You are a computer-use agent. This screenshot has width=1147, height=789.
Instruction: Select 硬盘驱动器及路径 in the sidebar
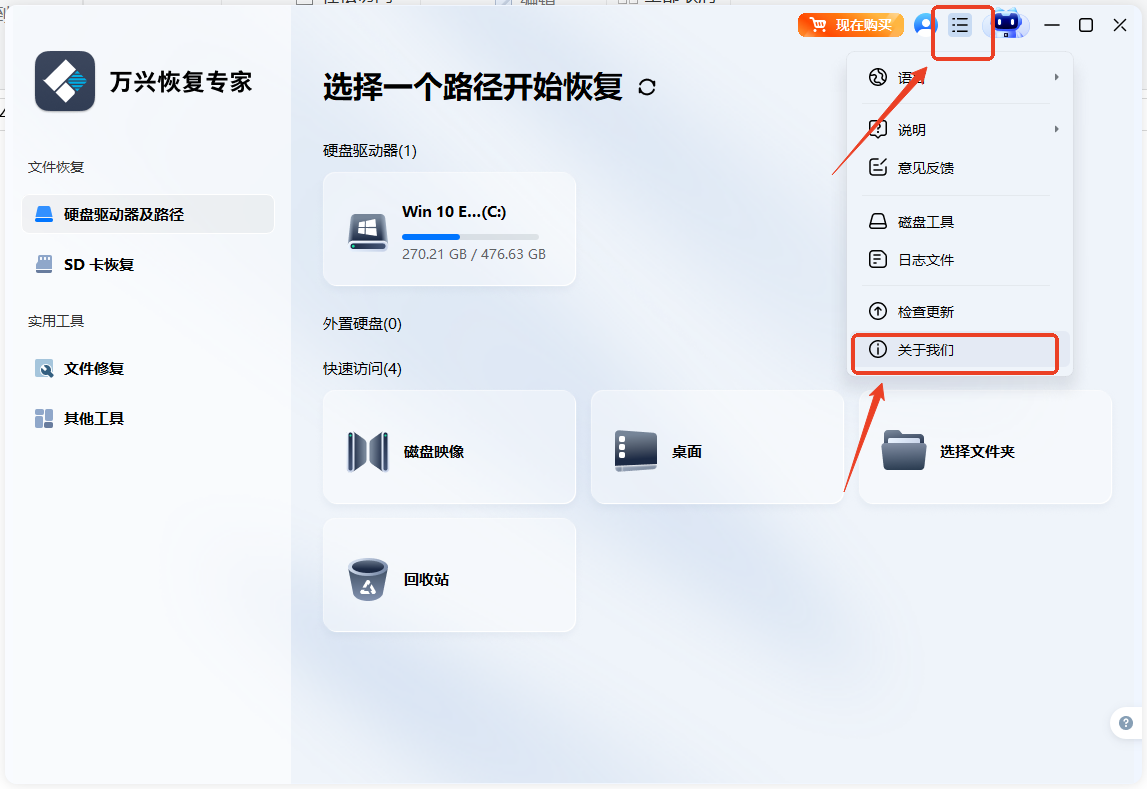pyautogui.click(x=148, y=214)
